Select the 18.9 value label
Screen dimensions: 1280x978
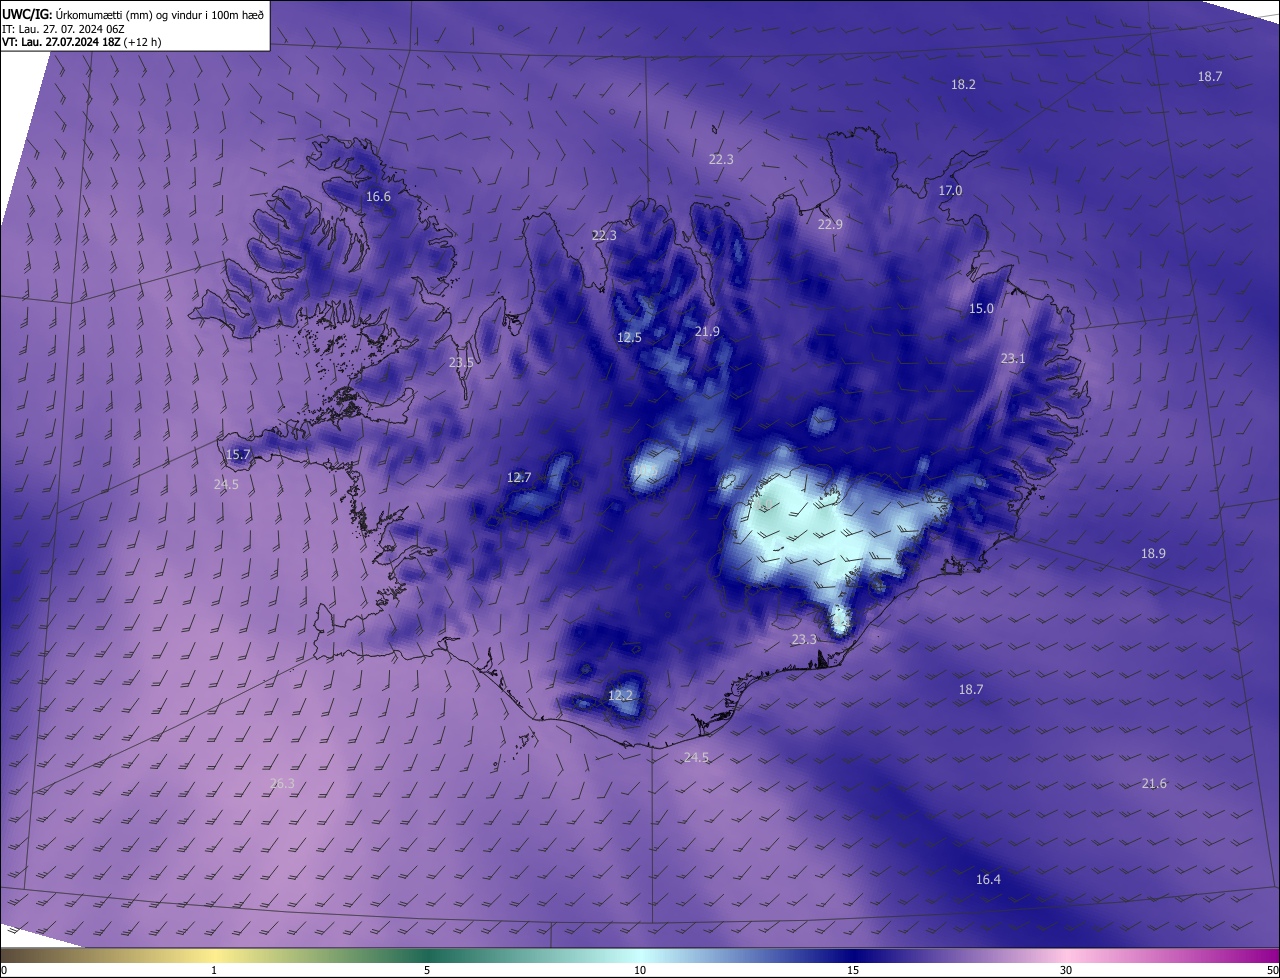(1153, 553)
